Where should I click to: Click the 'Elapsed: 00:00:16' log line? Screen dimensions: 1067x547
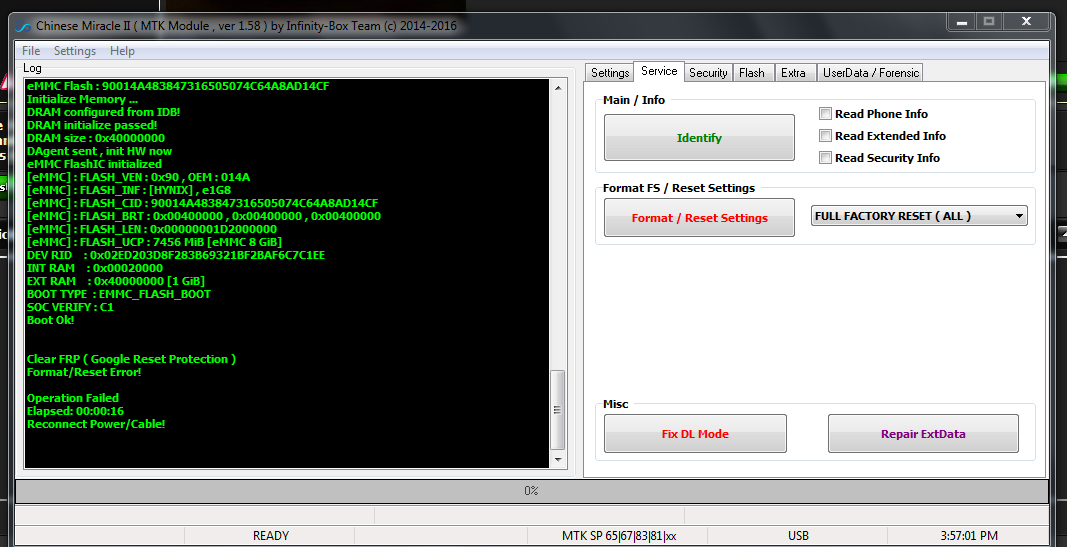coord(76,411)
